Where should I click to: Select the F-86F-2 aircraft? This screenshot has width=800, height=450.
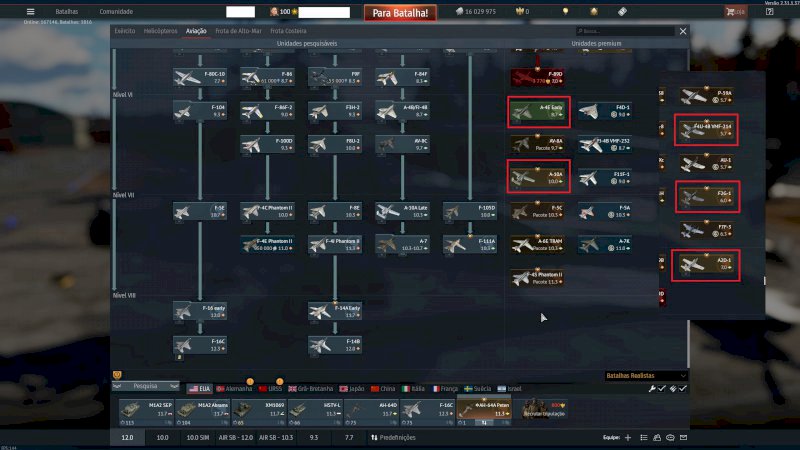[x=267, y=111]
